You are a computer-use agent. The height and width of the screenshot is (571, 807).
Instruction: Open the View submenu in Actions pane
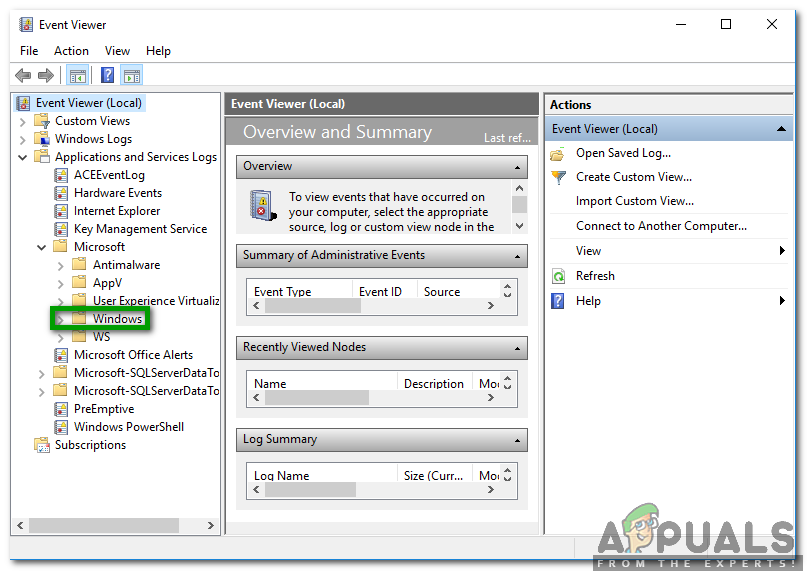click(669, 251)
